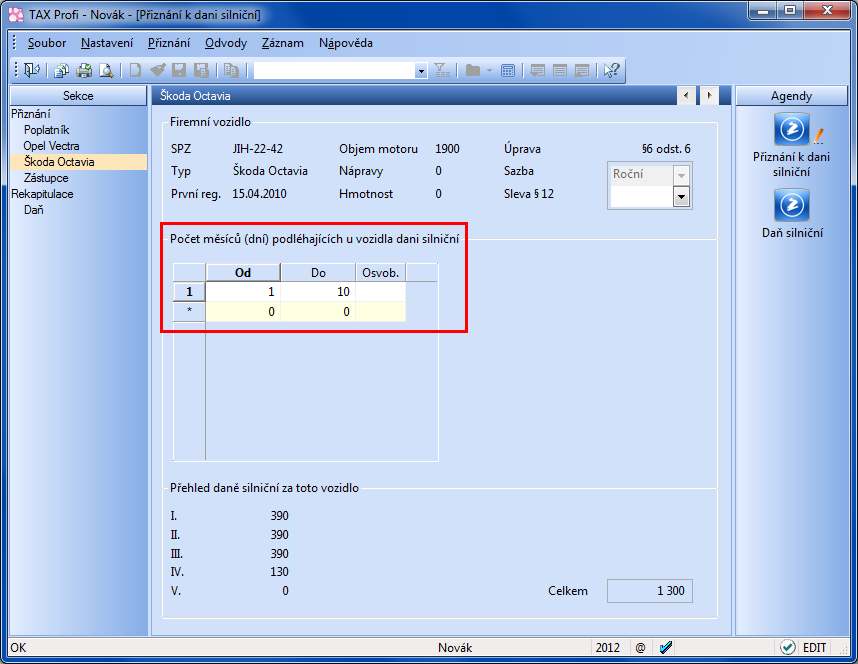858x664 pixels.
Task: Click the first comment note toolbar icon
Action: [537, 70]
